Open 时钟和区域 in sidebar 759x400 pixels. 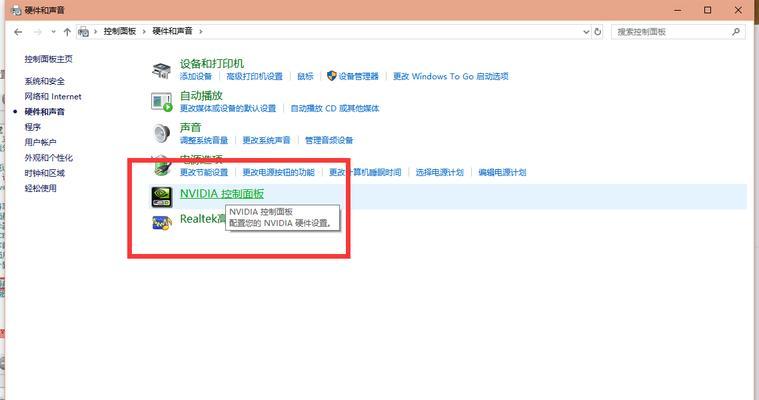coord(45,173)
